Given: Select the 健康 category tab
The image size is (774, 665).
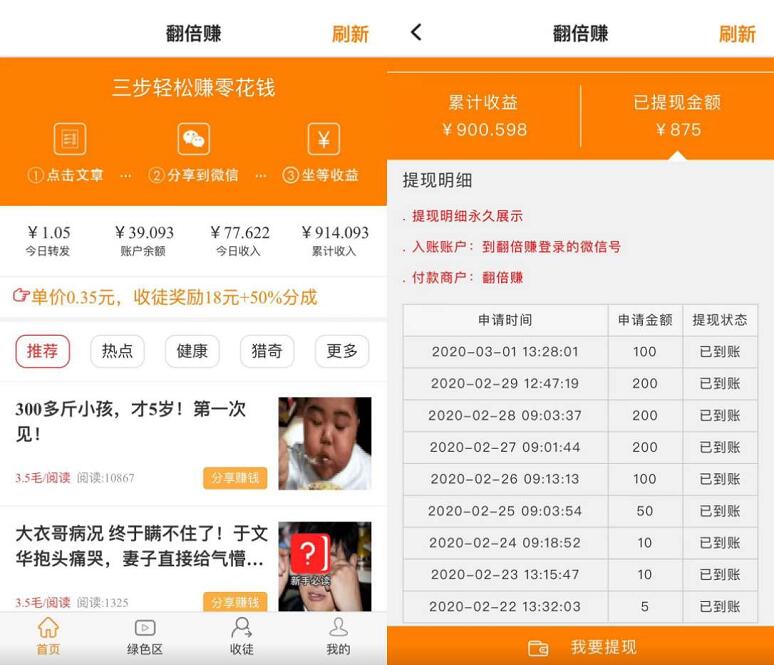Looking at the screenshot, I should click(192, 351).
